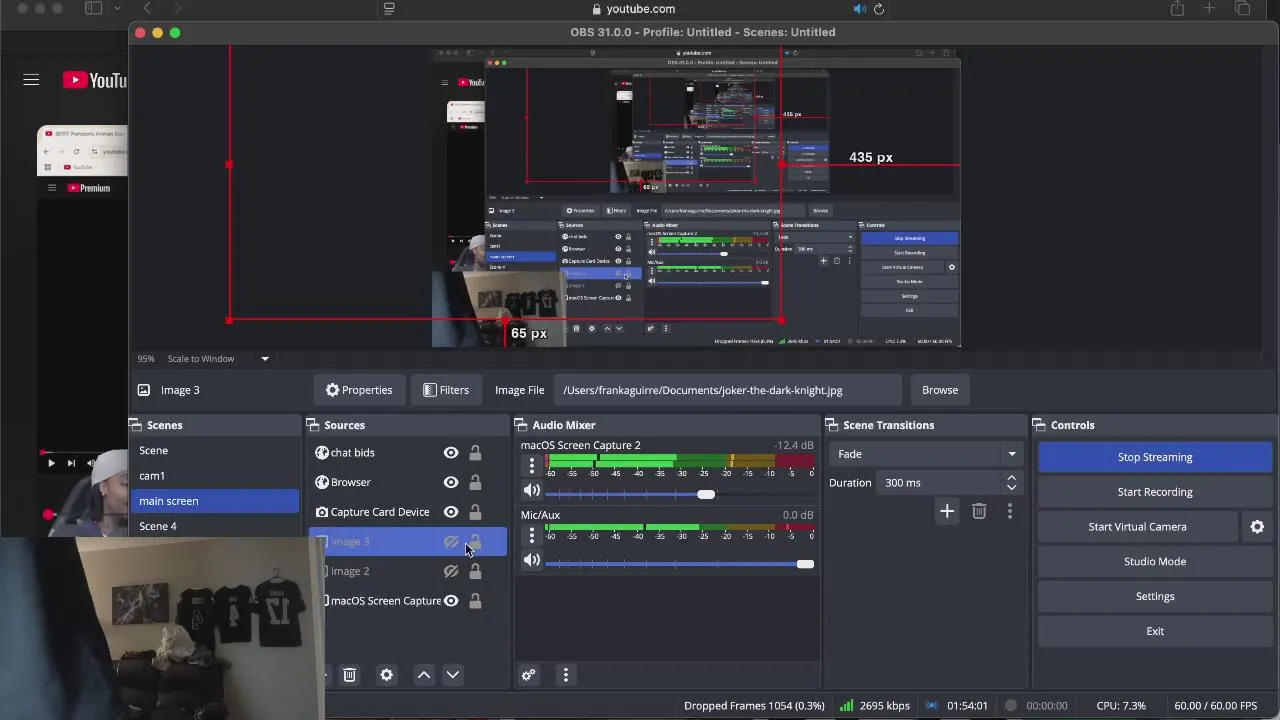Open macOS Screen Capture 2 audio options menu
This screenshot has width=1280, height=720.
pyautogui.click(x=532, y=466)
